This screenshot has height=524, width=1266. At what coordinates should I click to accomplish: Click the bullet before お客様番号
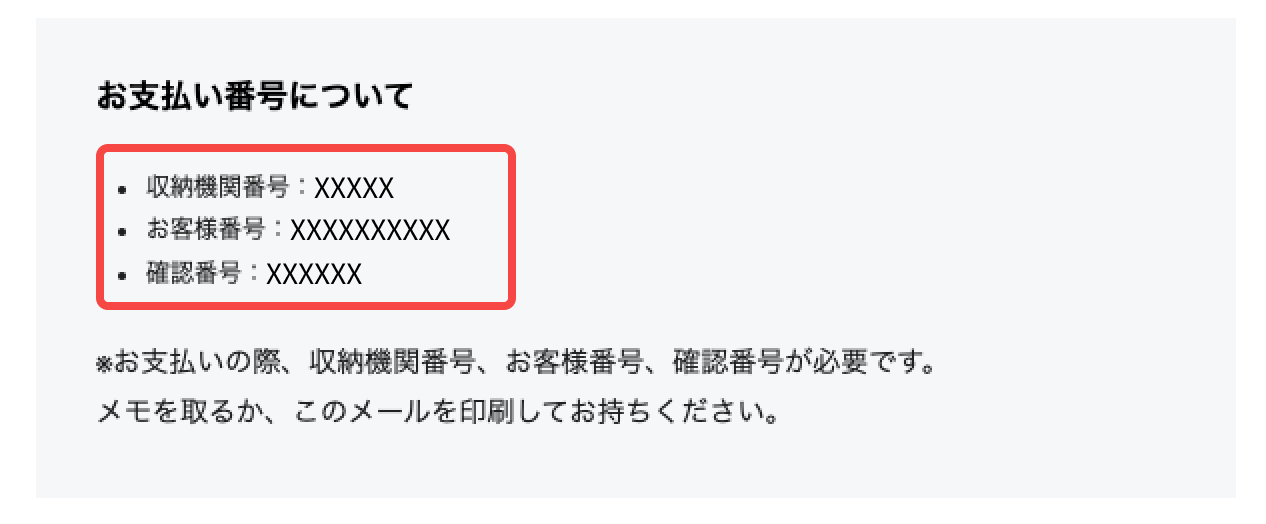(x=123, y=232)
